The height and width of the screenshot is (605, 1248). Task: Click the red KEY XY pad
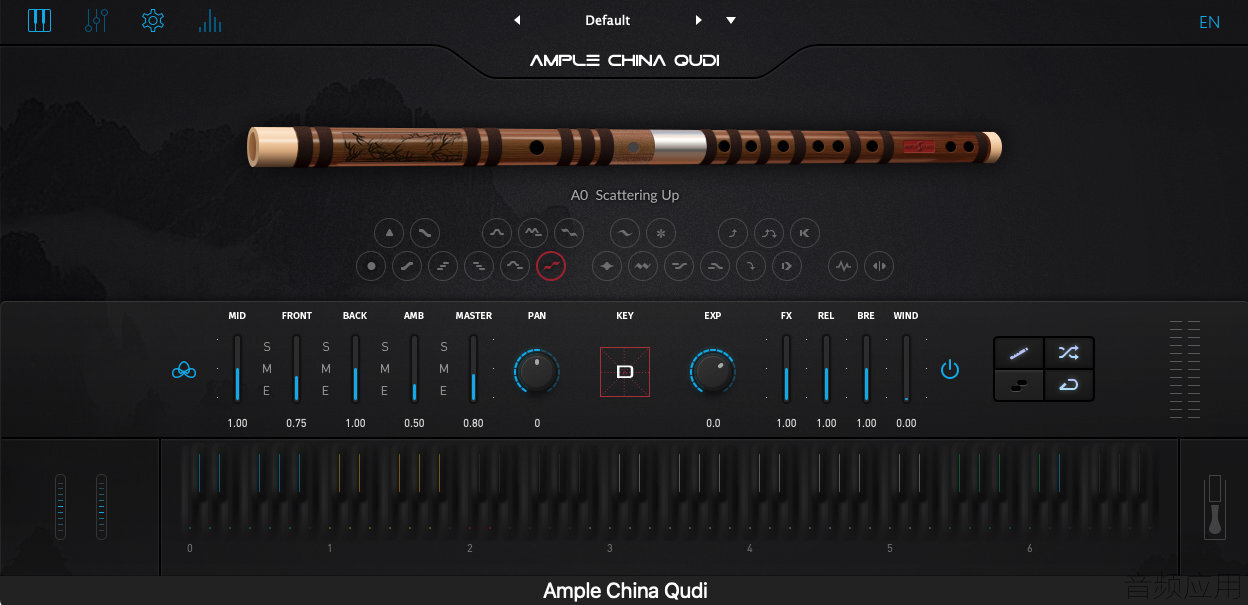point(625,372)
